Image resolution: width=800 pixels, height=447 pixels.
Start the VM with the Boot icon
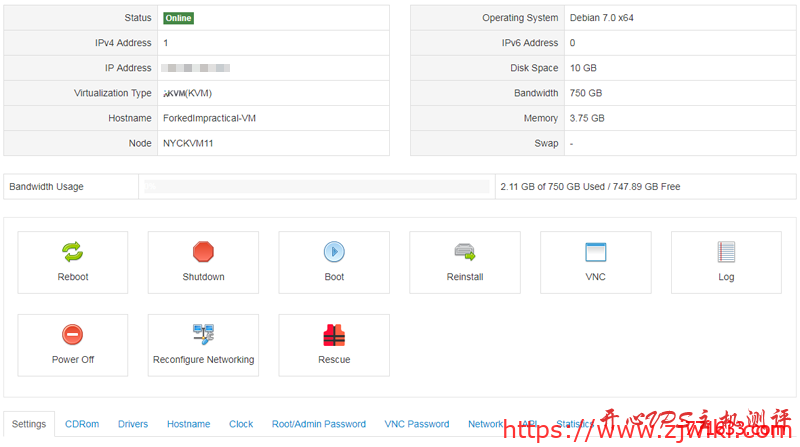[x=334, y=252]
